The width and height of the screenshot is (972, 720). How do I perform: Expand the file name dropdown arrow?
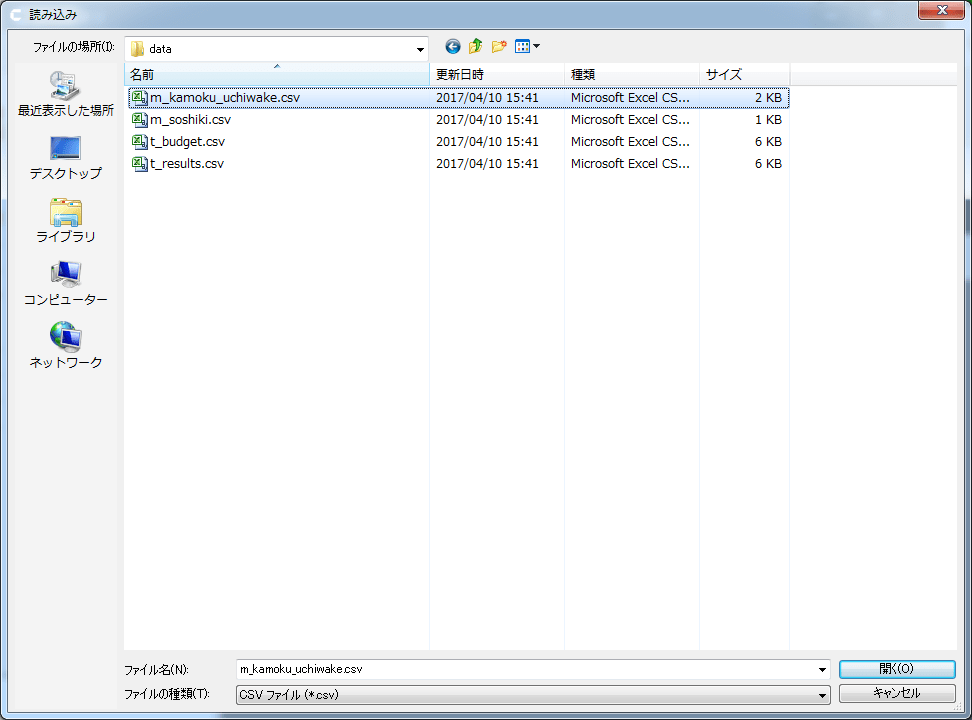click(822, 670)
